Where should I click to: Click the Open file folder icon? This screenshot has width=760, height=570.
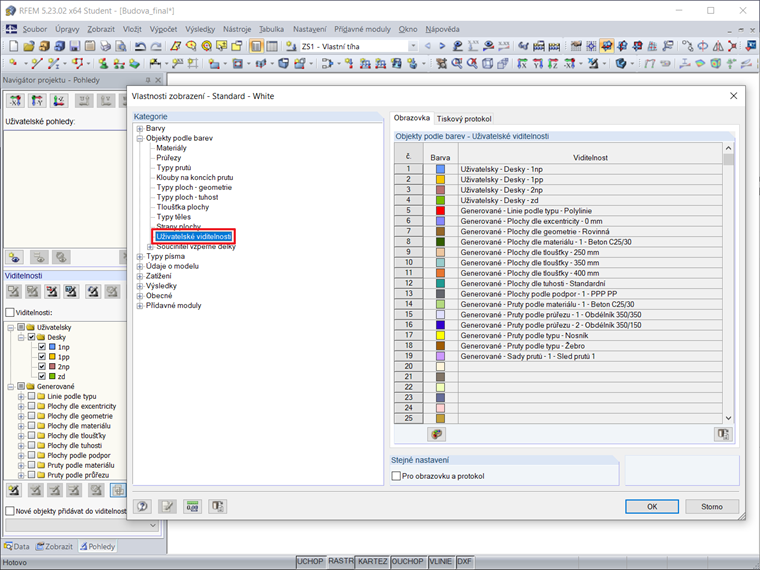pos(29,47)
